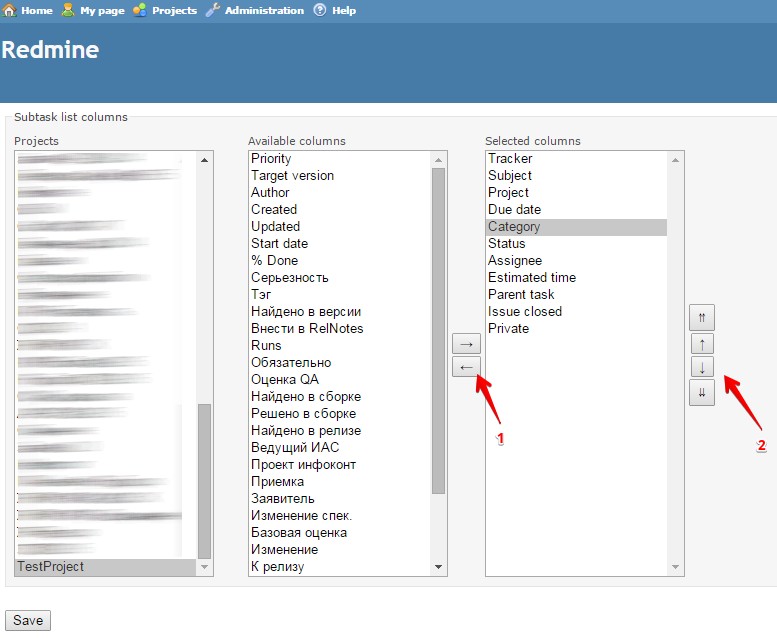Image resolution: width=777 pixels, height=638 pixels.
Task: Select Базовая оценка column
Action: coord(340,532)
